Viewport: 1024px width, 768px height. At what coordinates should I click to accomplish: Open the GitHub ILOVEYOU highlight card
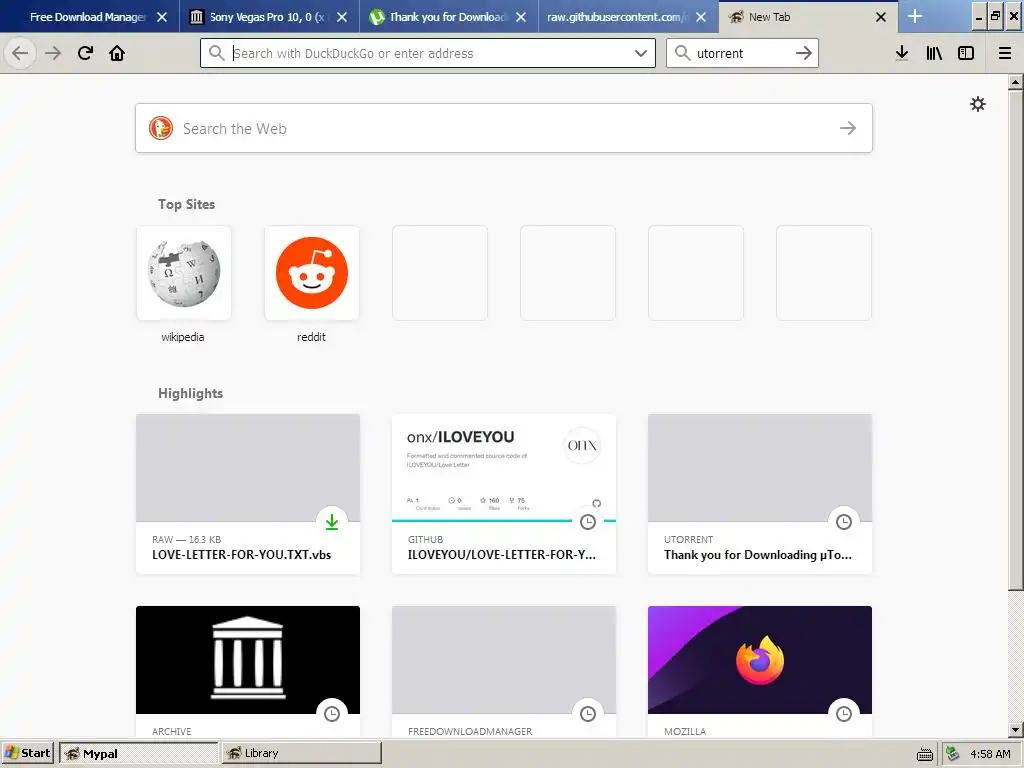[504, 494]
